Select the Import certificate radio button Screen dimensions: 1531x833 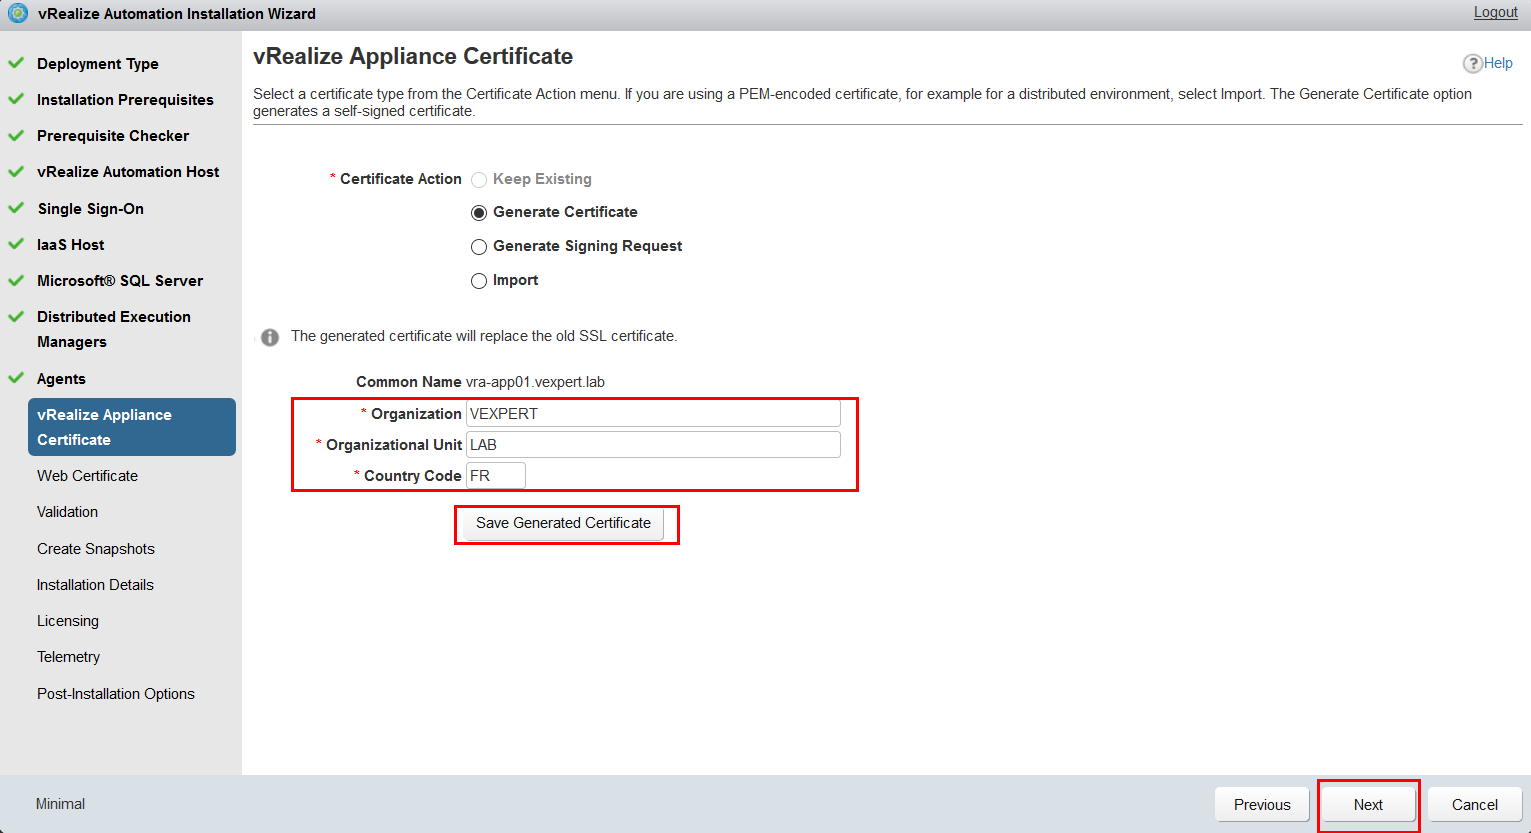[479, 281]
